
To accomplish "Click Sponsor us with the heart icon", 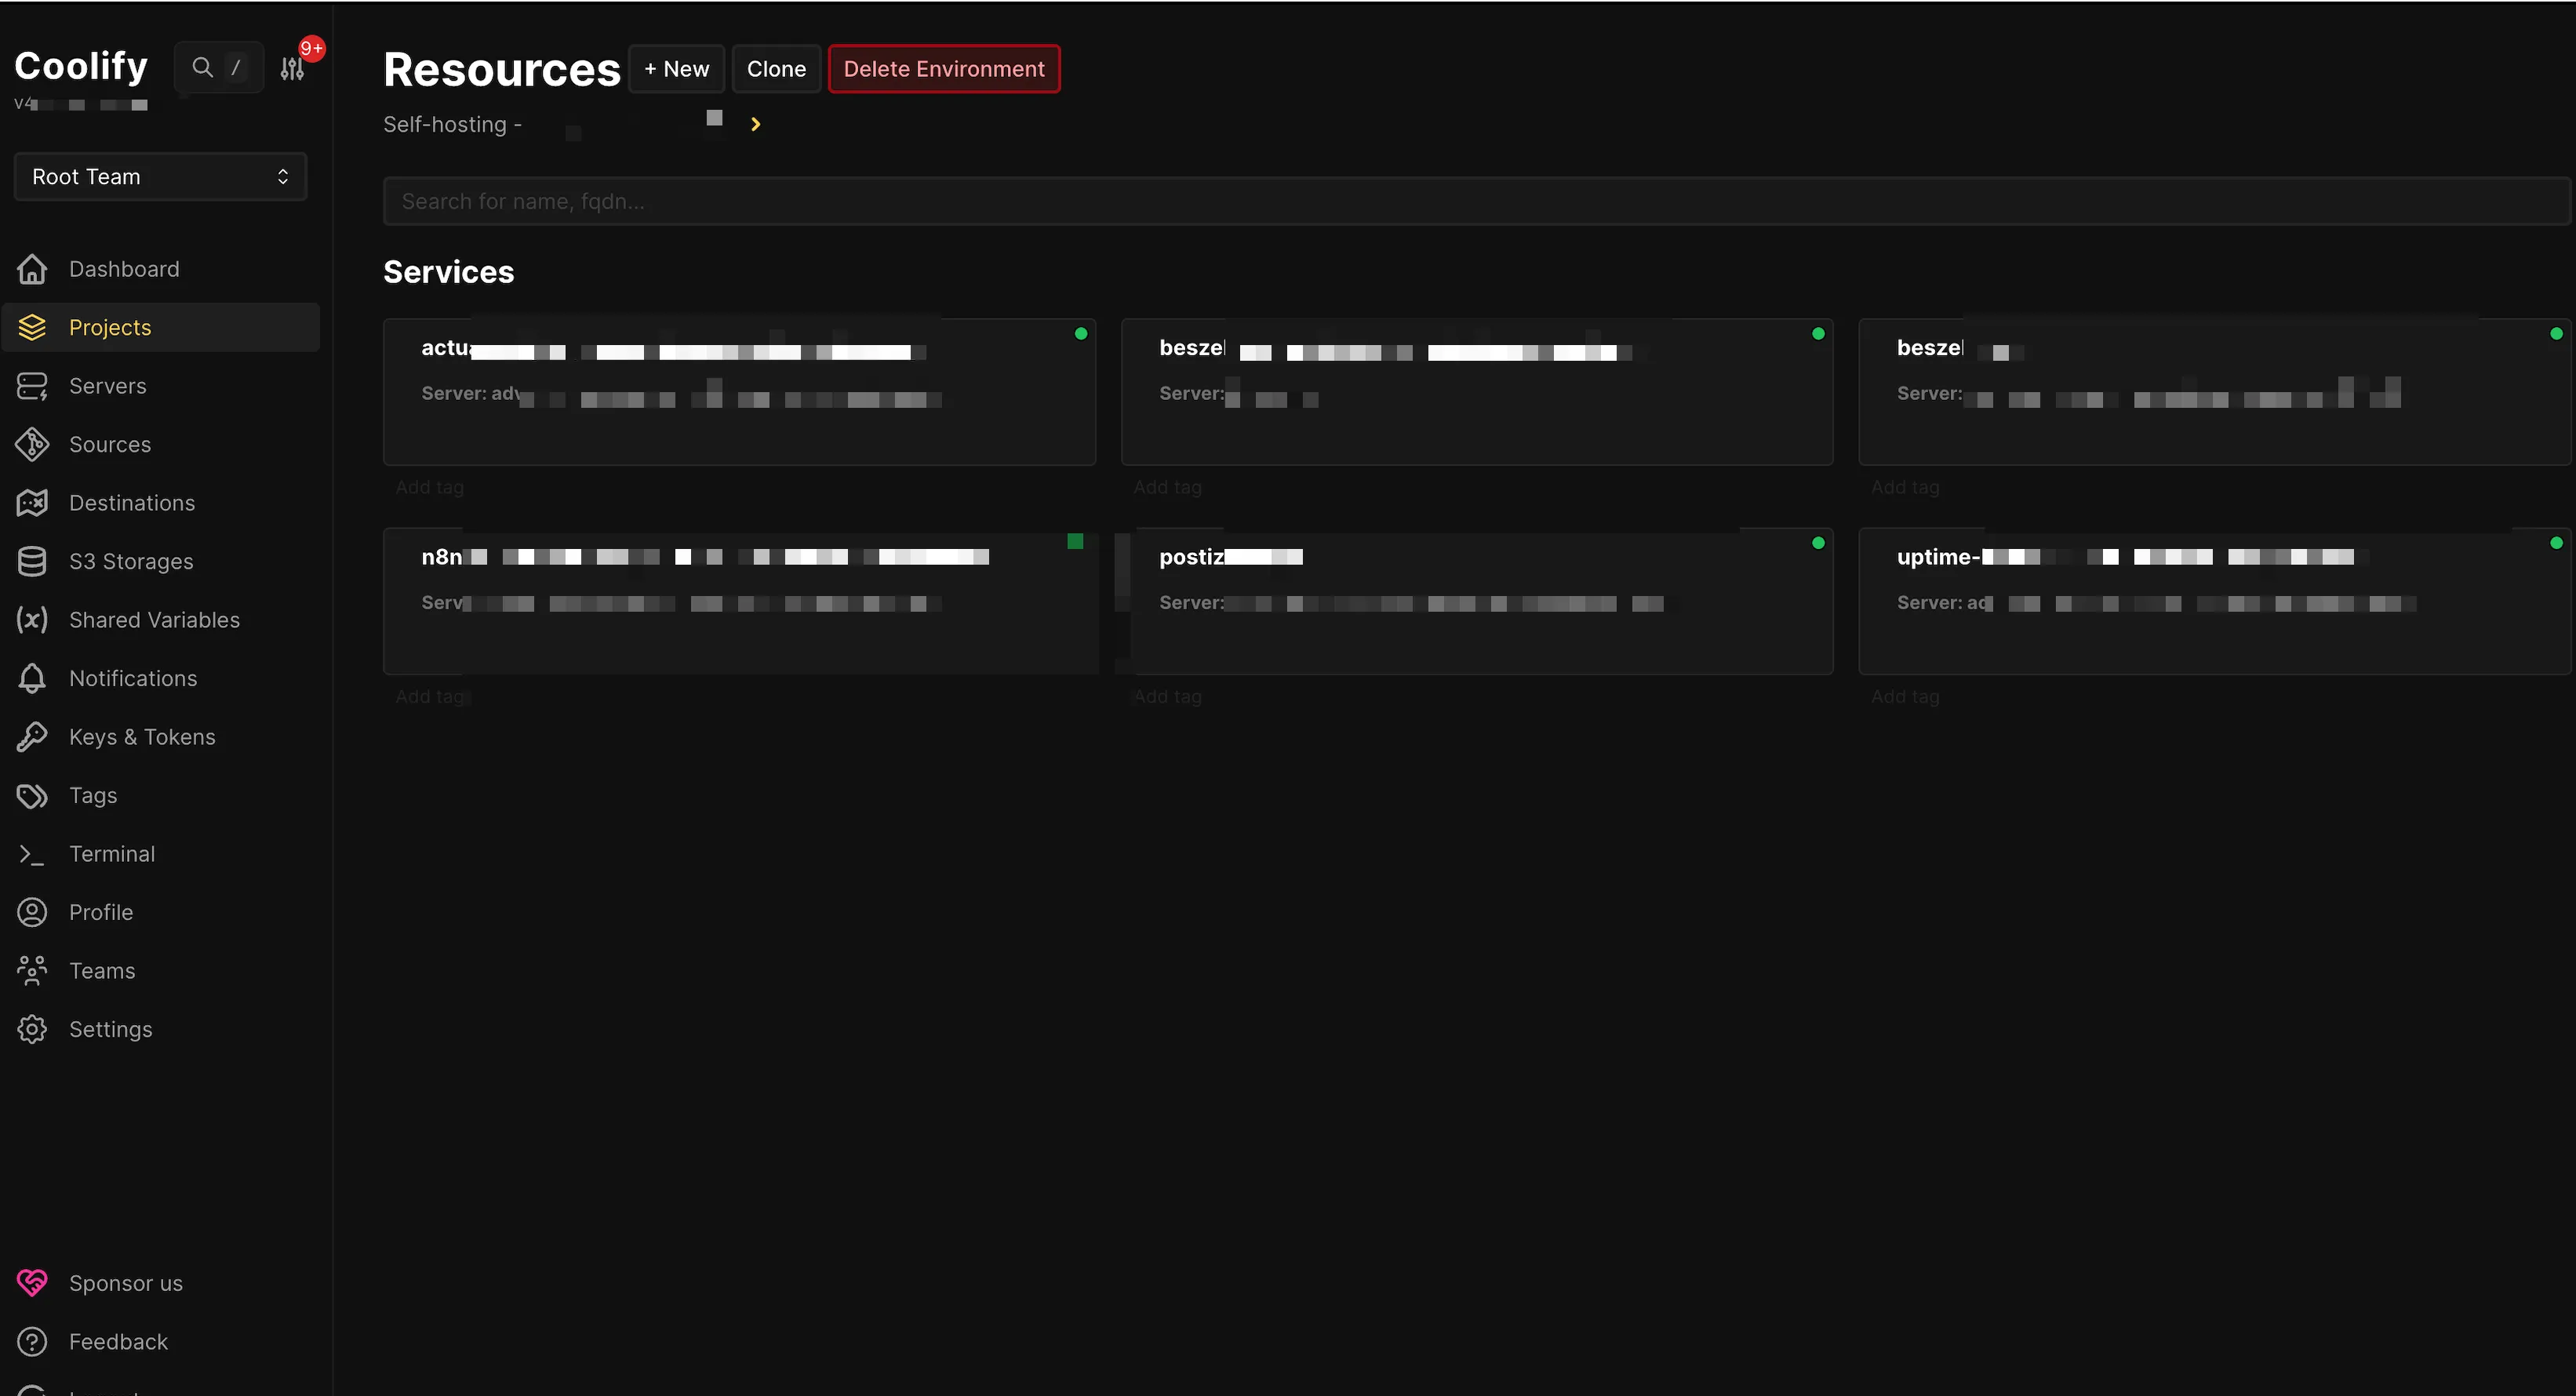I will click(125, 1282).
